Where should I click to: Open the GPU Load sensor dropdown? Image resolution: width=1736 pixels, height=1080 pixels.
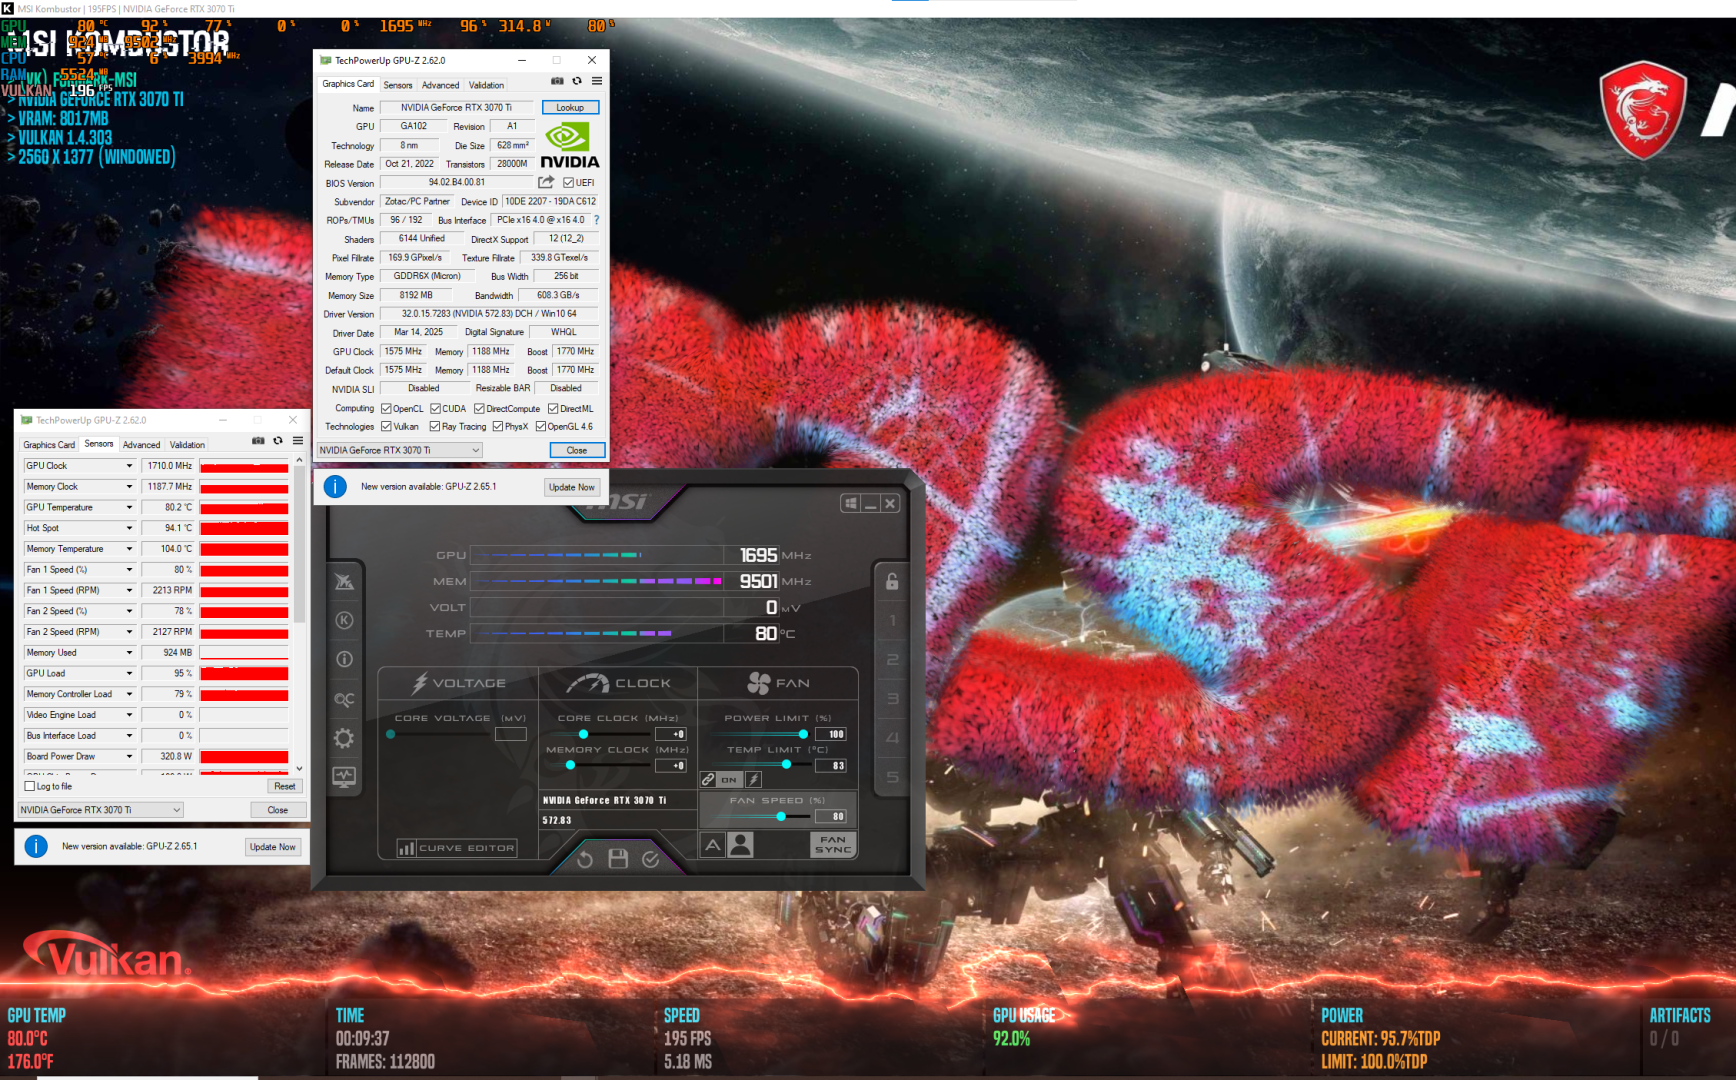pyautogui.click(x=129, y=673)
